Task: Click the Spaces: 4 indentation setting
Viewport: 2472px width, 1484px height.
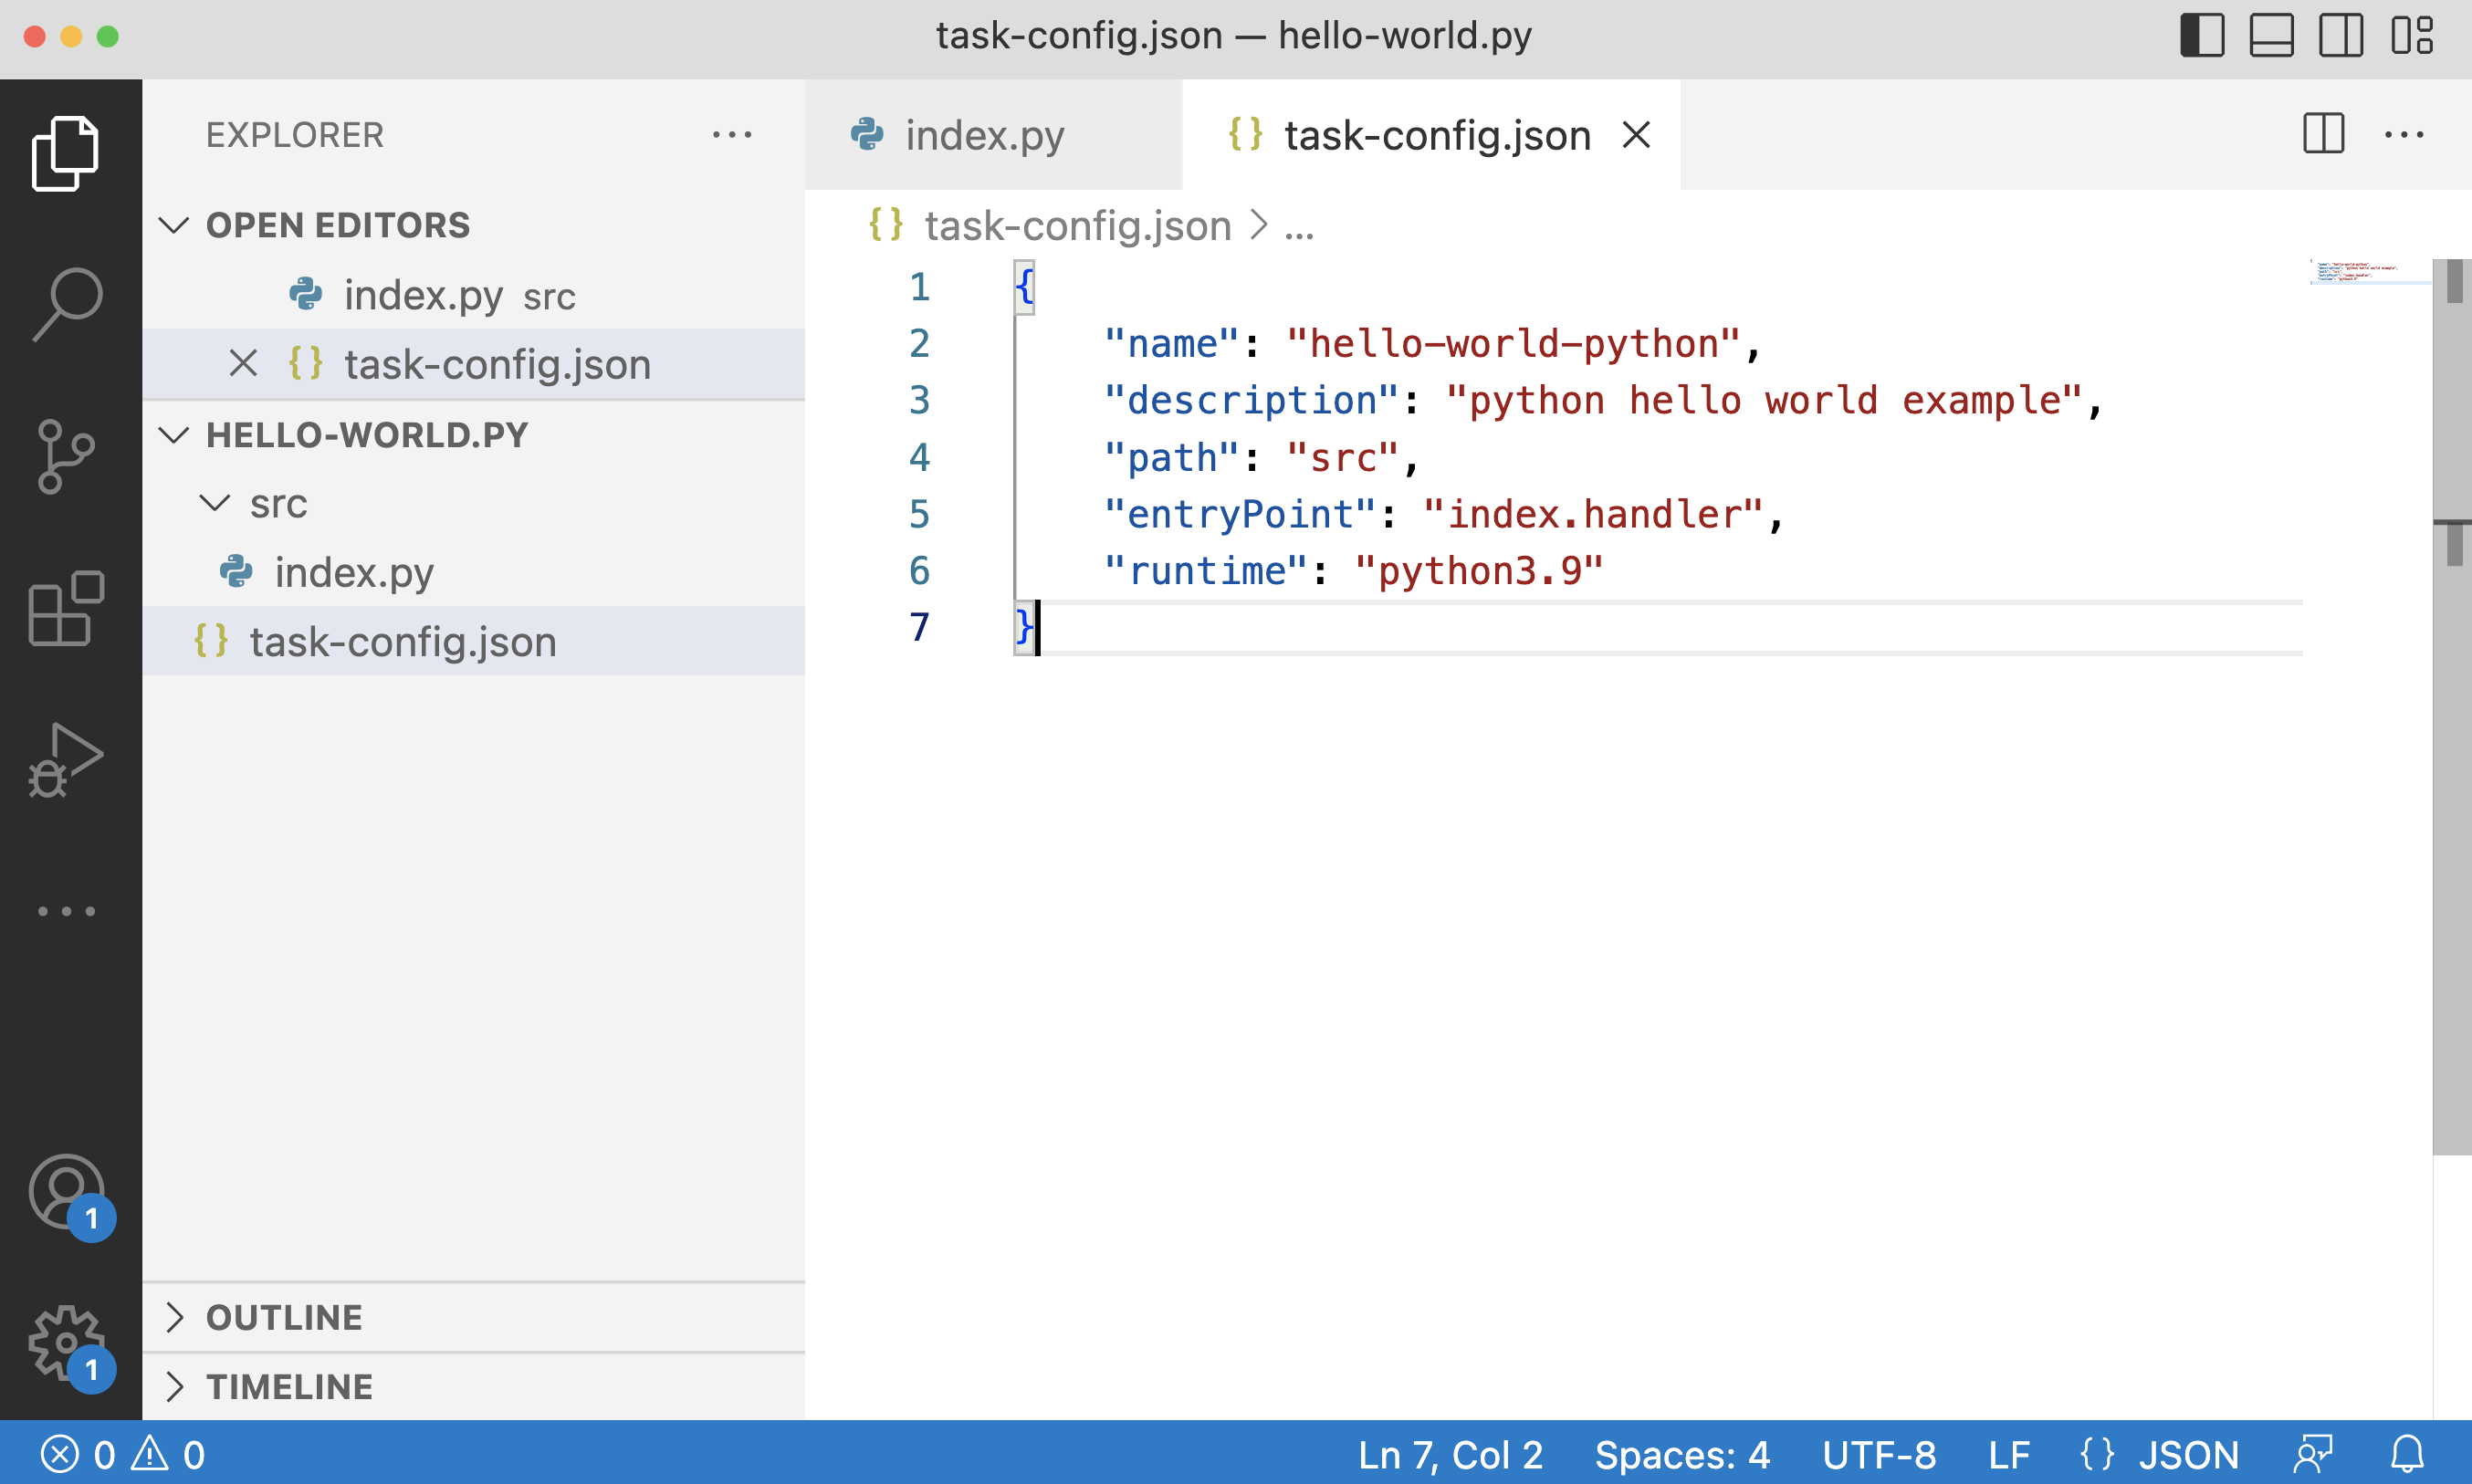Action: [x=1682, y=1454]
